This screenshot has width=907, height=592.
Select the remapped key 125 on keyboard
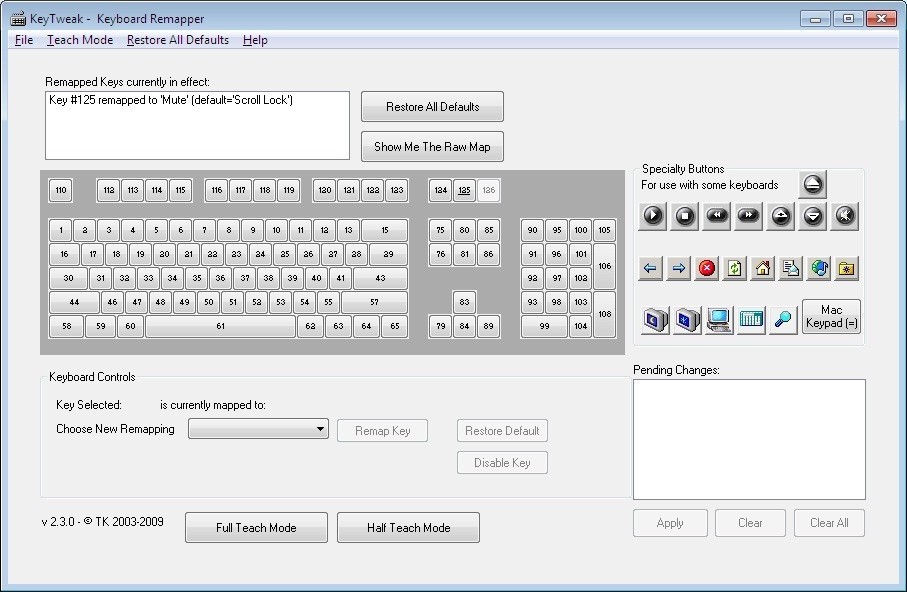point(465,190)
